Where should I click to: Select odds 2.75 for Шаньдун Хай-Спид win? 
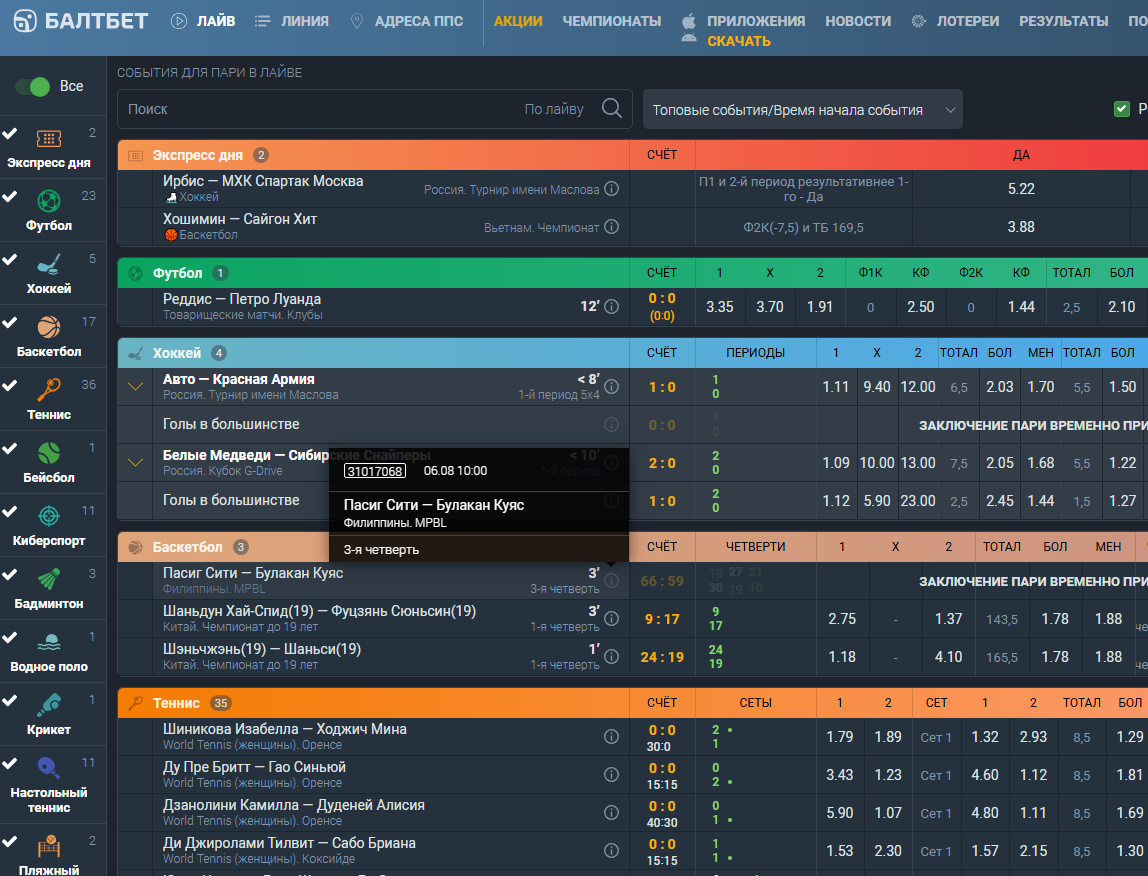click(x=842, y=618)
